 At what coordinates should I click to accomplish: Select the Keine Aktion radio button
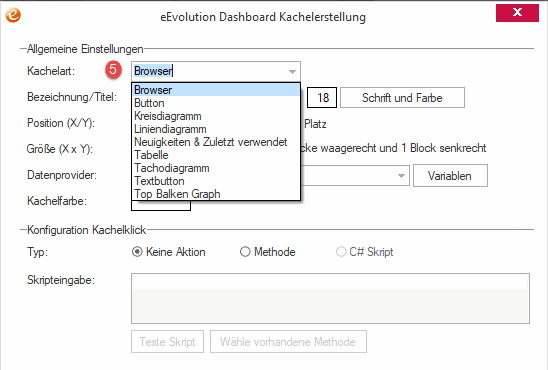tap(137, 252)
